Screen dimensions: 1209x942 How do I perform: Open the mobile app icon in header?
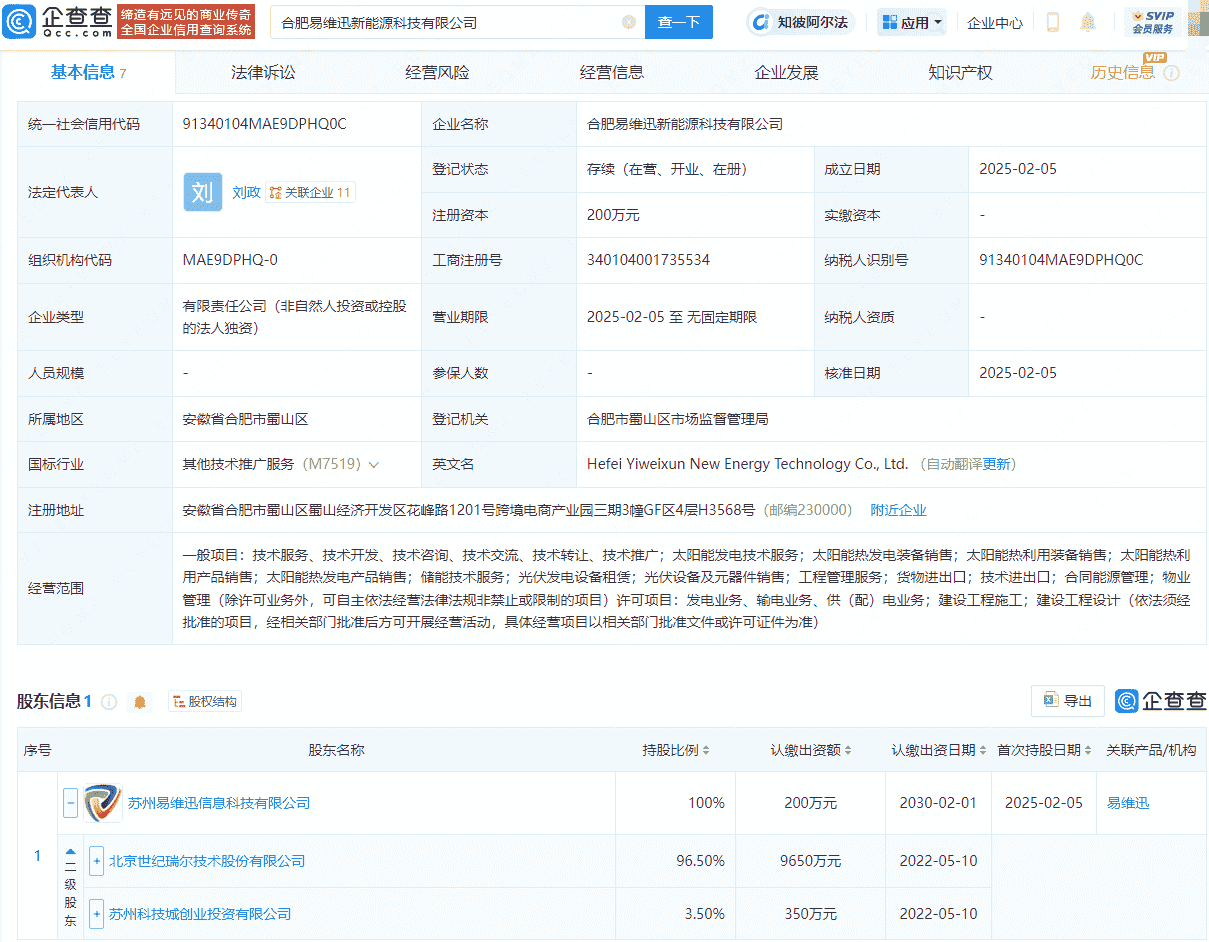(1052, 21)
